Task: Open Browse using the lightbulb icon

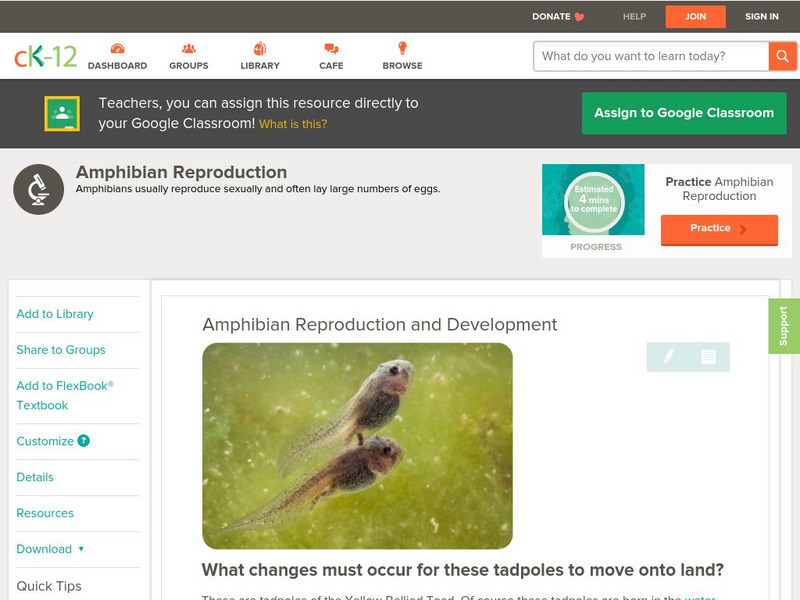Action: (x=403, y=46)
